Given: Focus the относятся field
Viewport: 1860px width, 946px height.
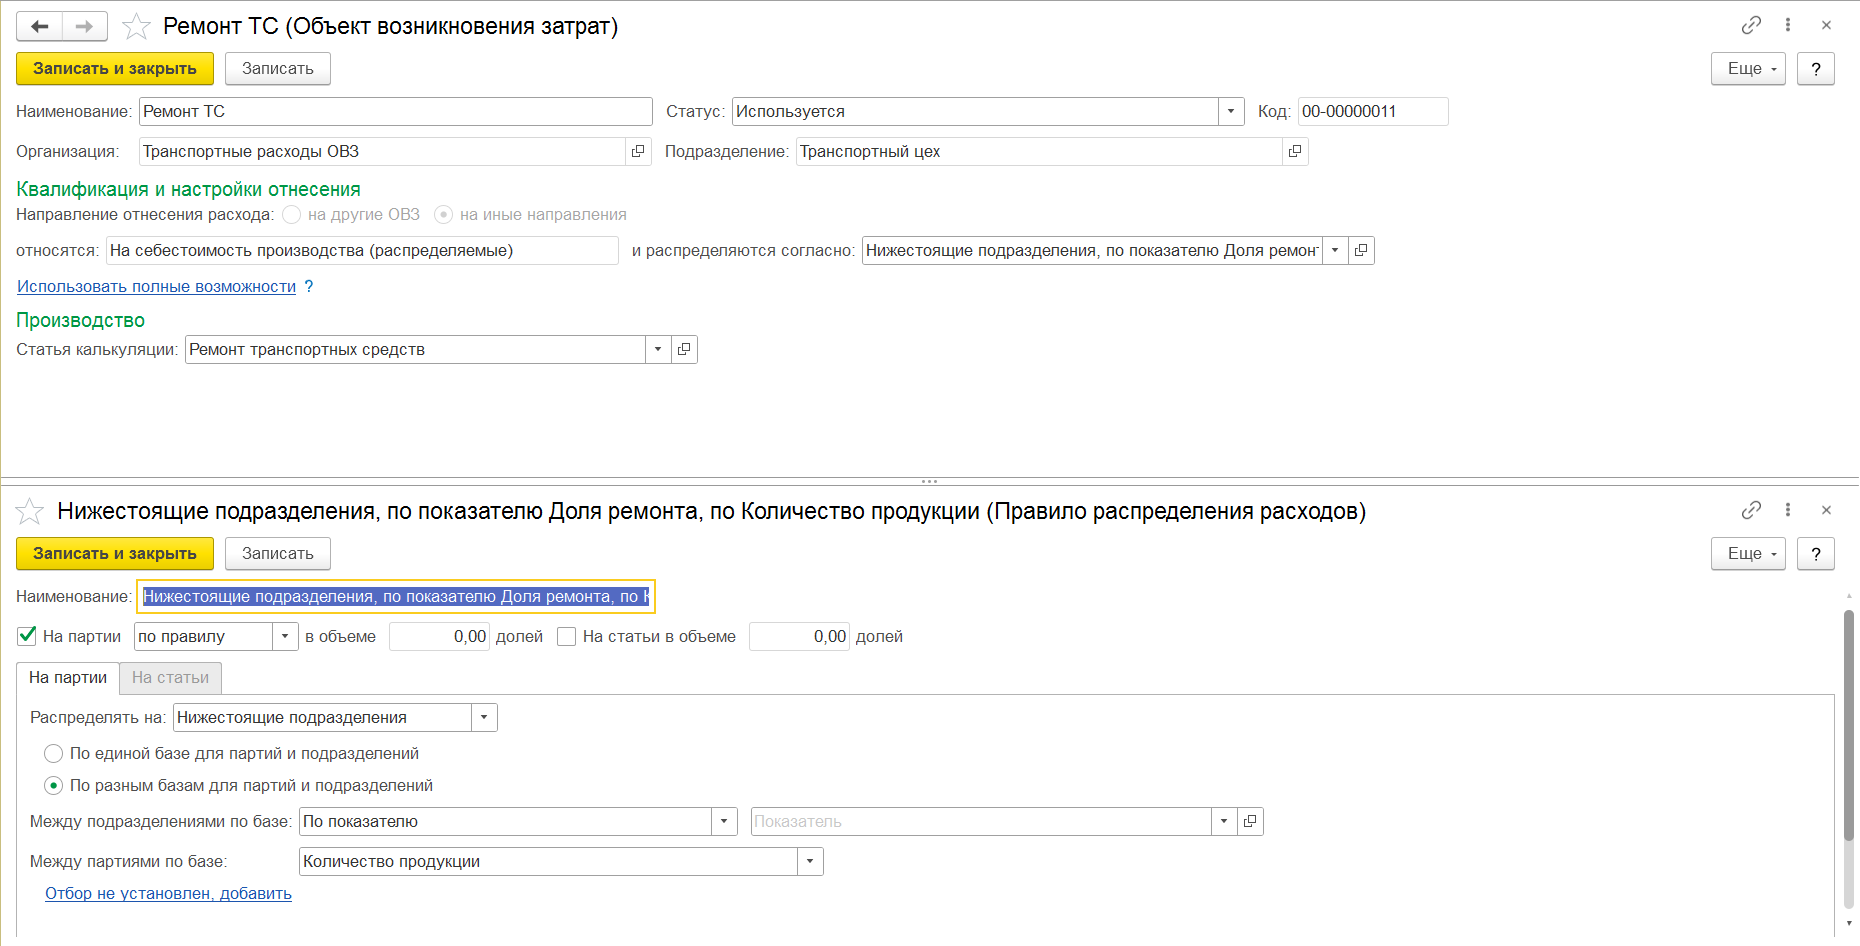Looking at the screenshot, I should pyautogui.click(x=362, y=250).
